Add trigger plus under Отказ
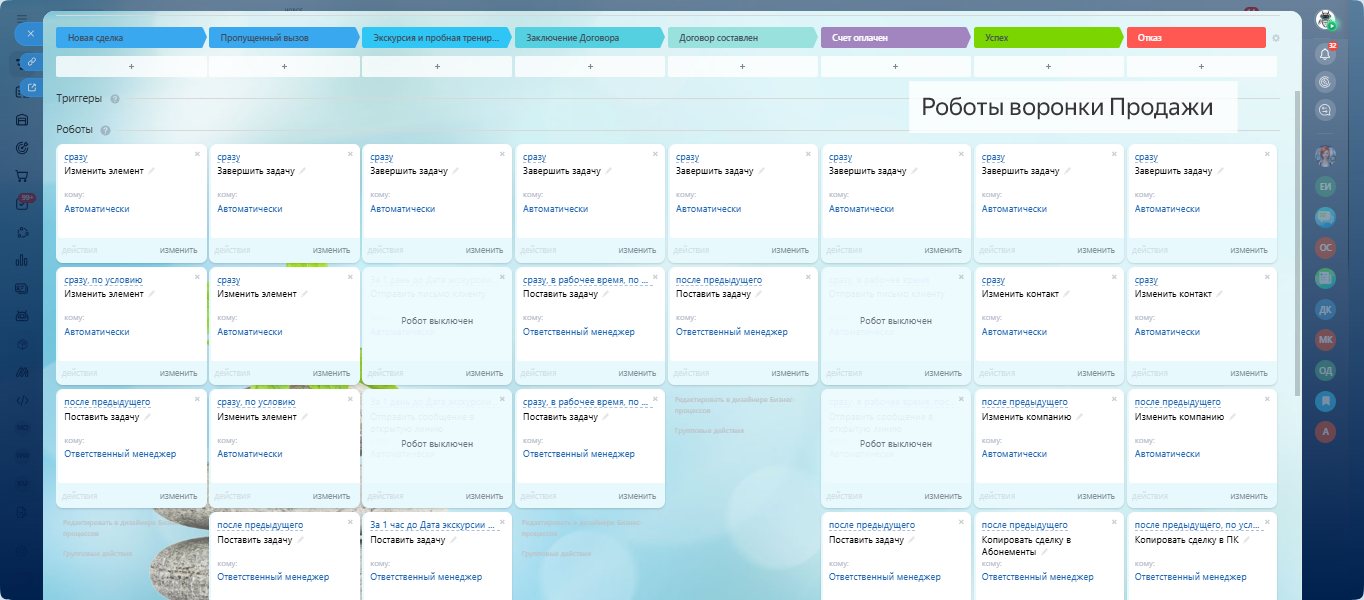Image resolution: width=1364 pixels, height=600 pixels. pos(1202,66)
